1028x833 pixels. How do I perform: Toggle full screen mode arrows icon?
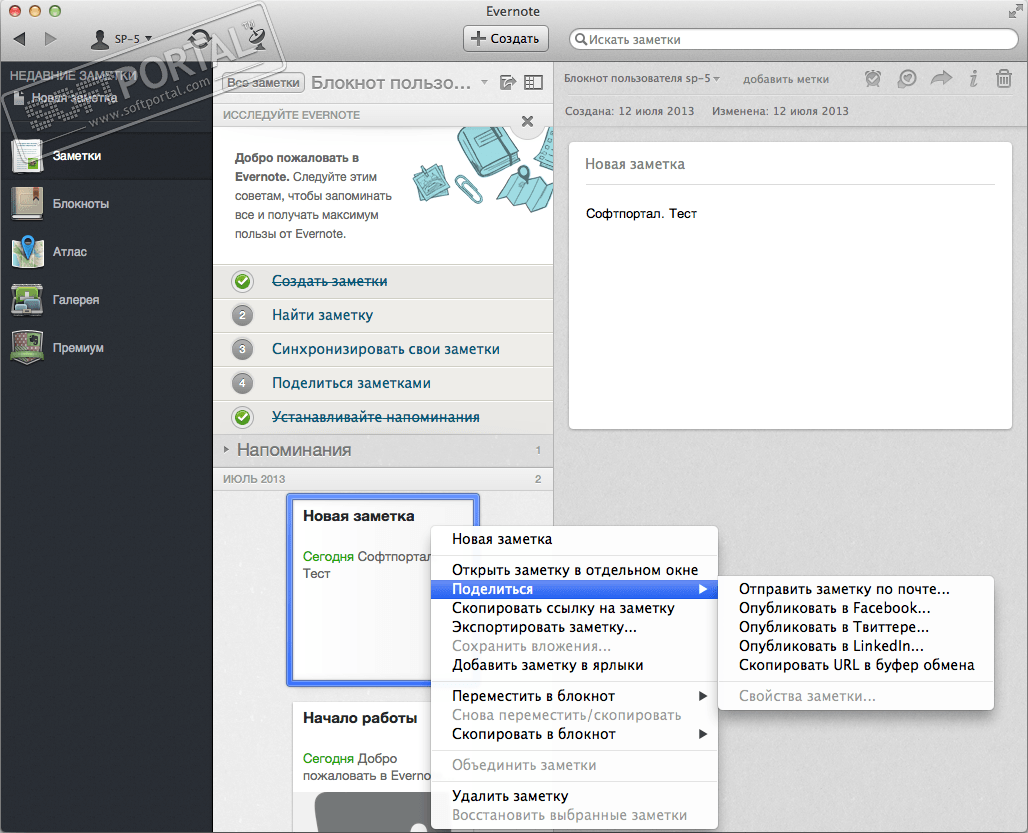point(1016,10)
